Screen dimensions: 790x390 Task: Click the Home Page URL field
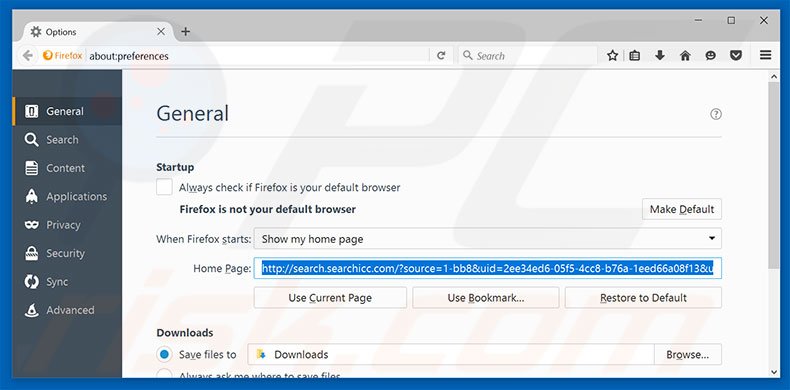[x=488, y=268]
